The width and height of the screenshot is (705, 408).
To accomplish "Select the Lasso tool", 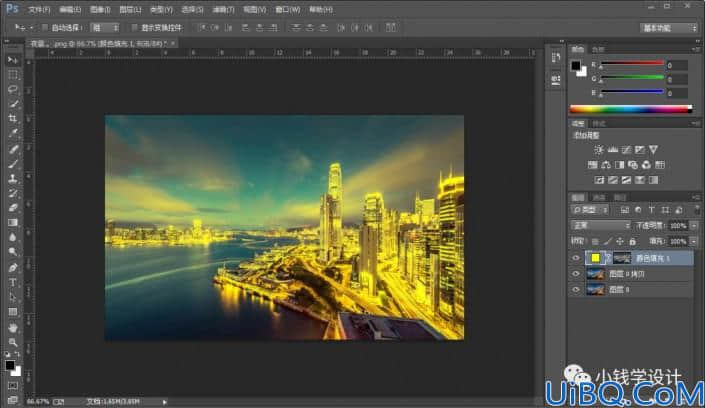I will [x=13, y=89].
